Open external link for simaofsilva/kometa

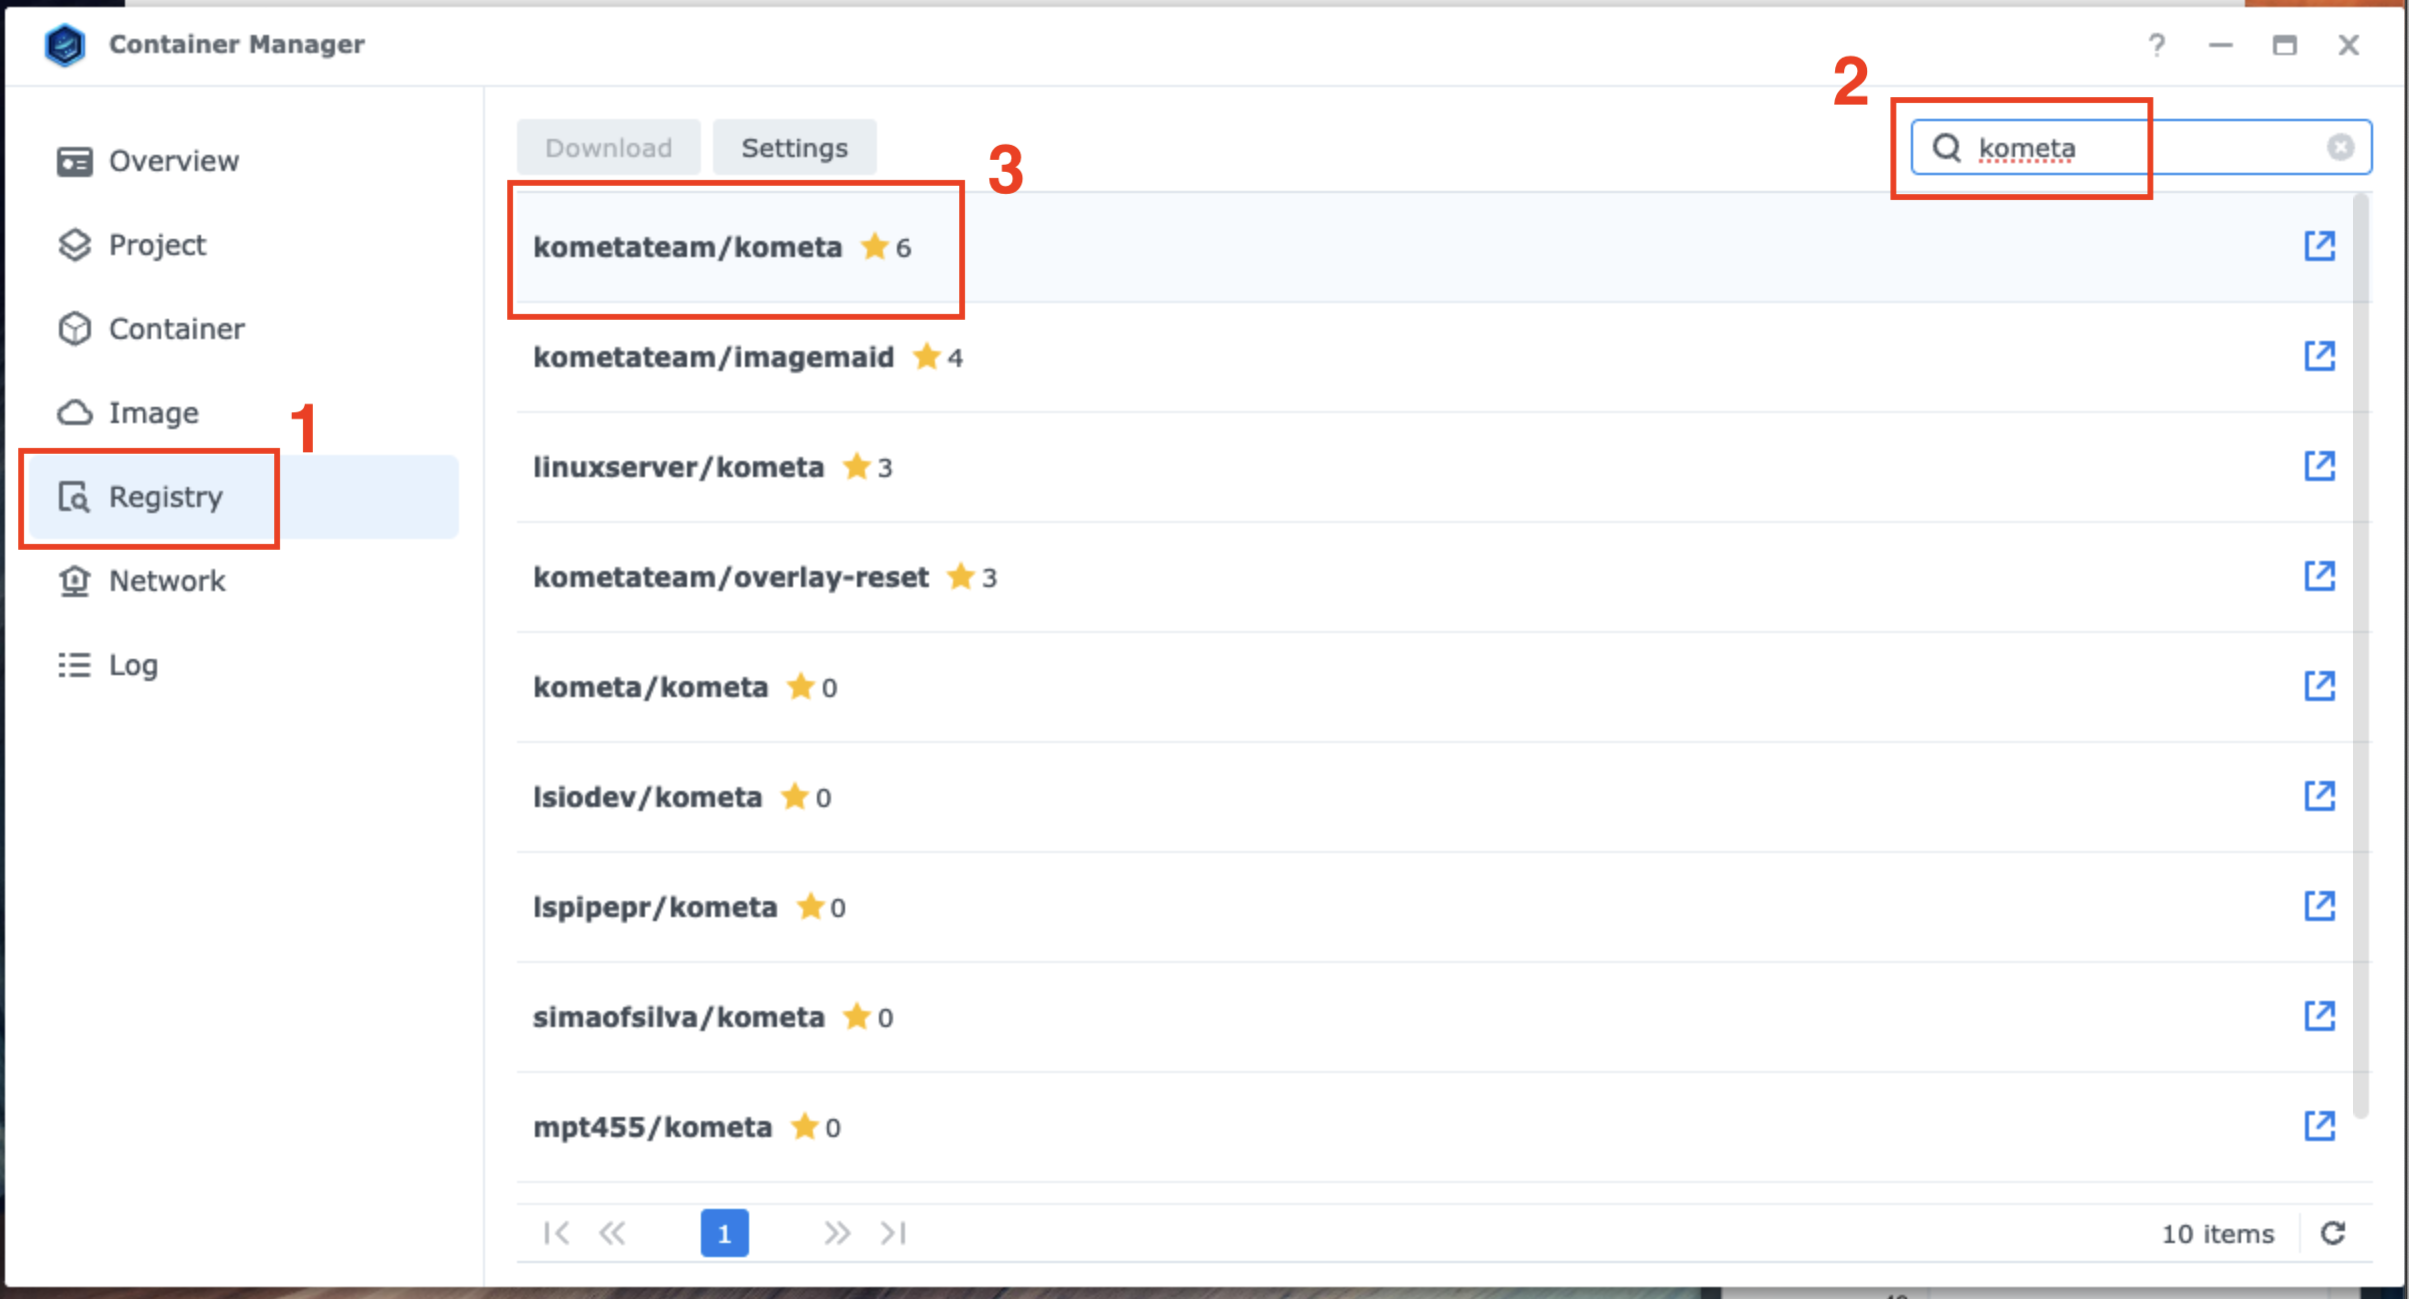click(x=2319, y=1016)
